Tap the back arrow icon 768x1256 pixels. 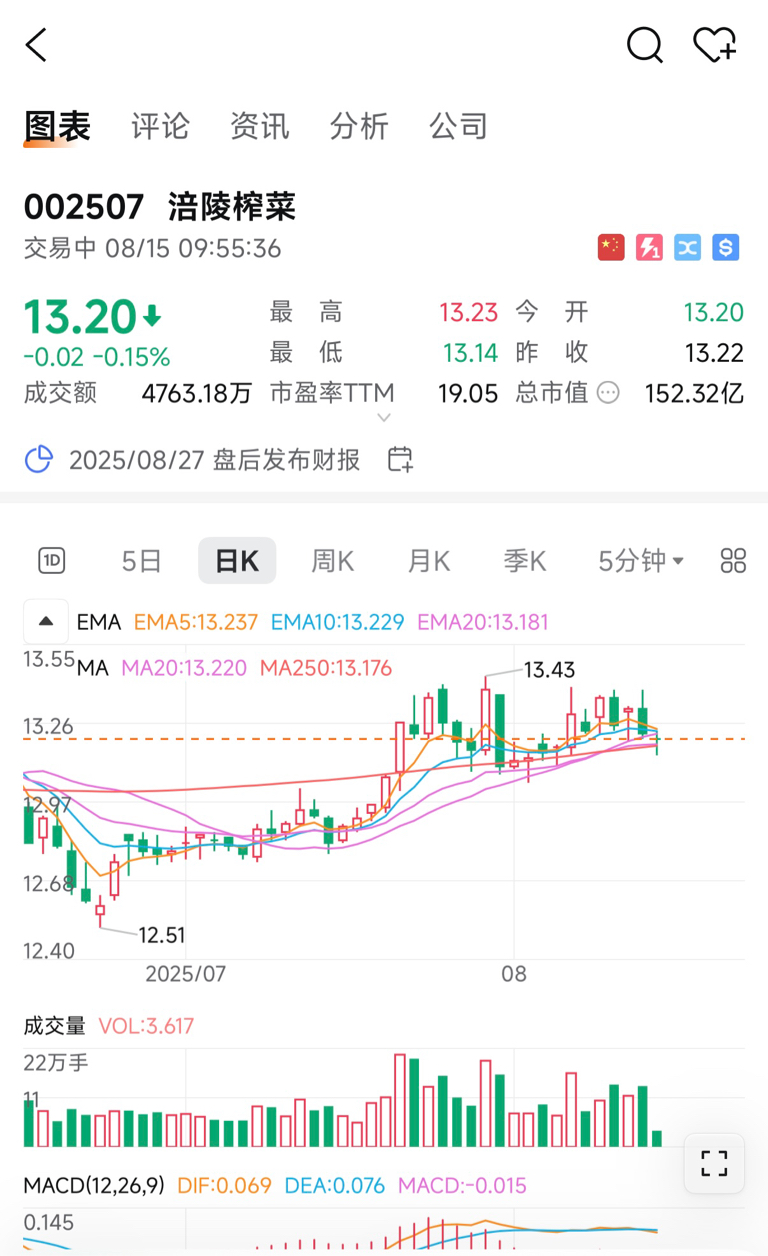pos(36,45)
